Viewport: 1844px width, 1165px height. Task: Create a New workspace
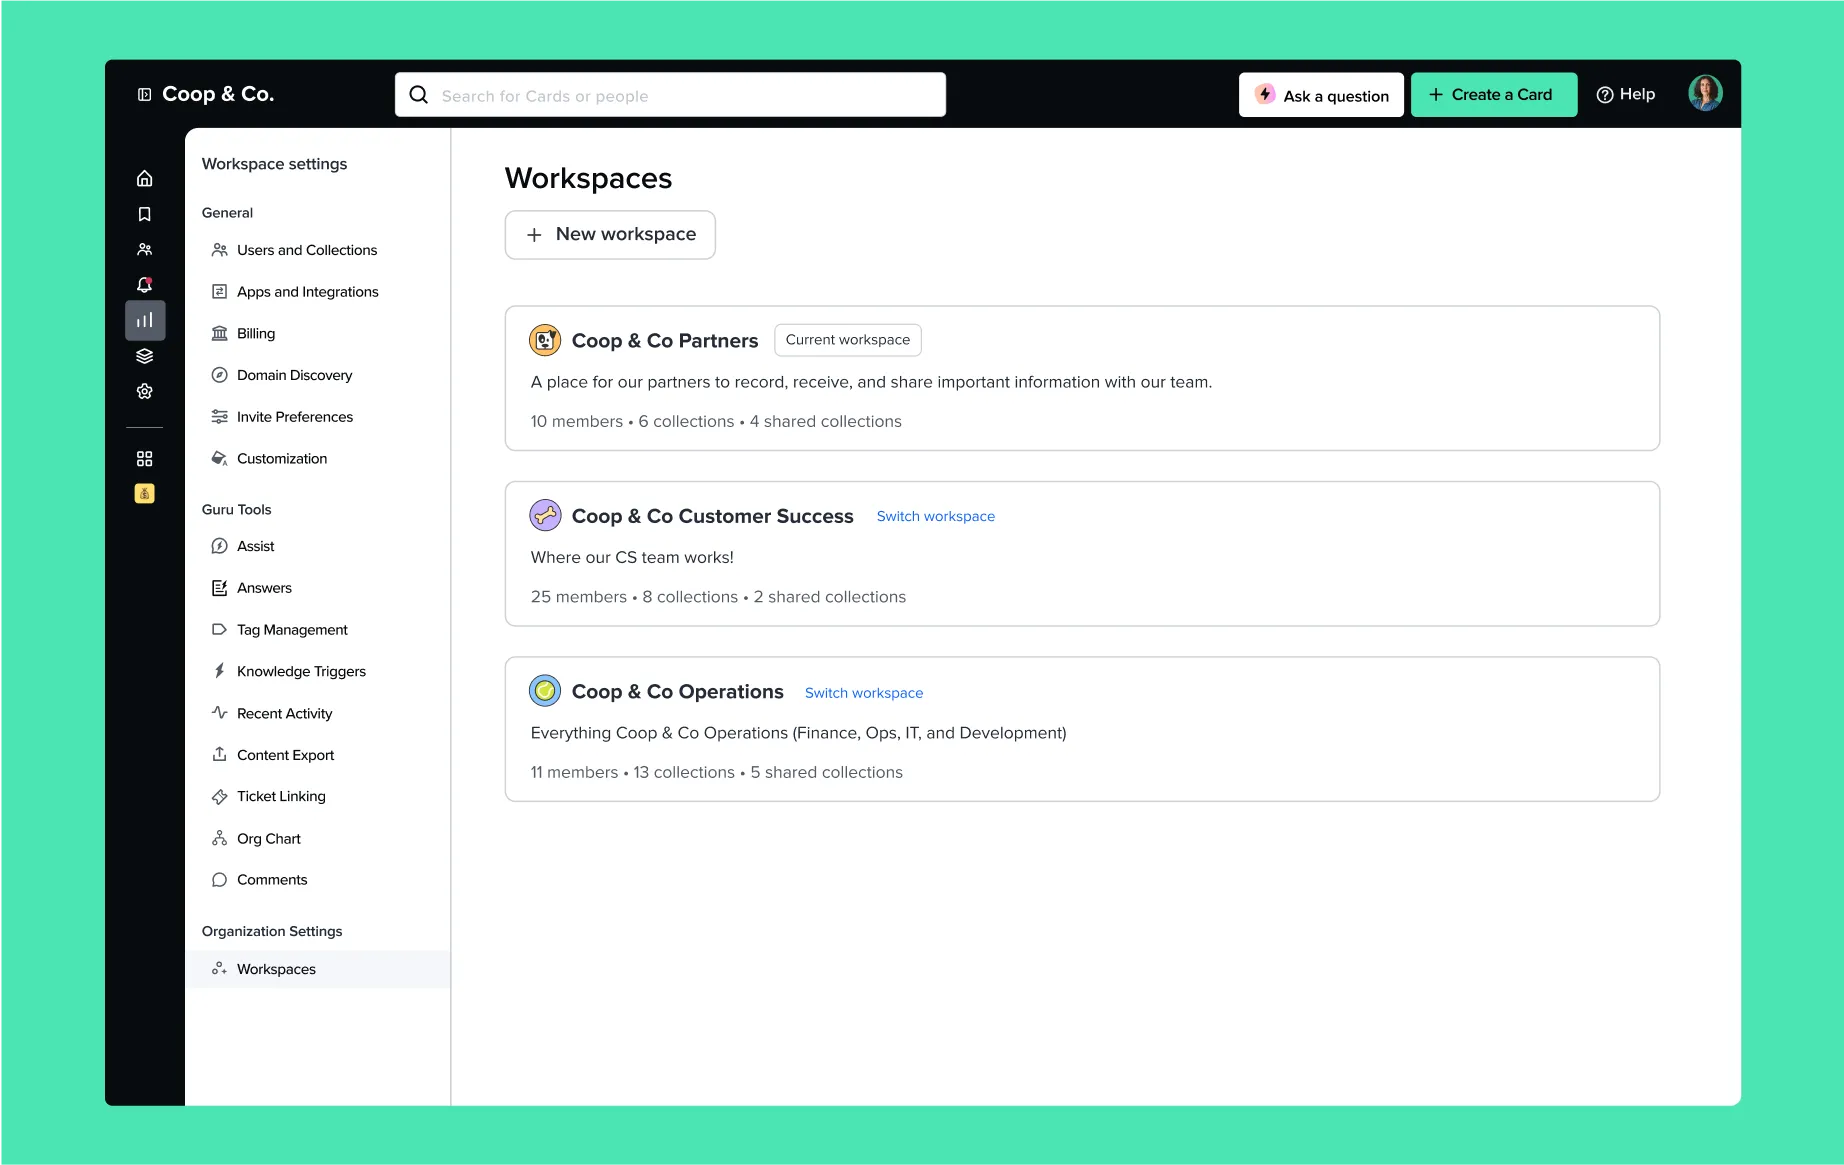pyautogui.click(x=610, y=234)
